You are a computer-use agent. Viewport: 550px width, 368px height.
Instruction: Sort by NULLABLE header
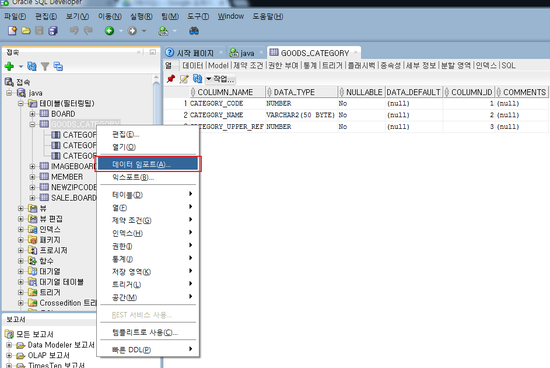coord(361,92)
